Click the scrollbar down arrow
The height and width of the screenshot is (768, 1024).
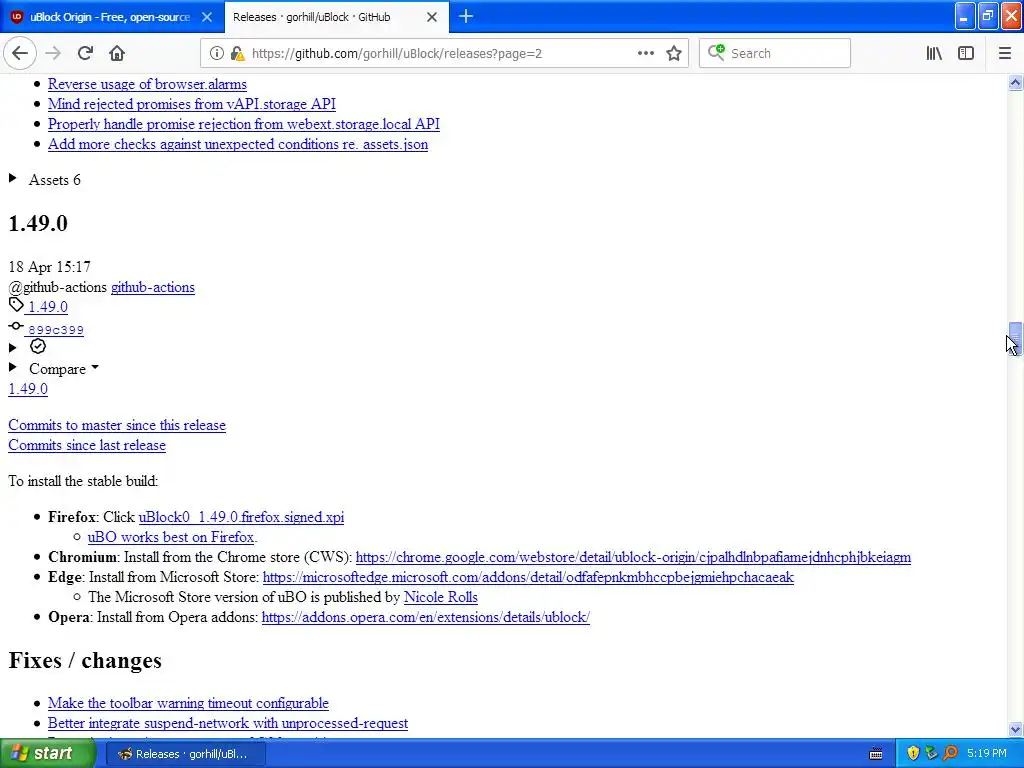pos(1015,729)
